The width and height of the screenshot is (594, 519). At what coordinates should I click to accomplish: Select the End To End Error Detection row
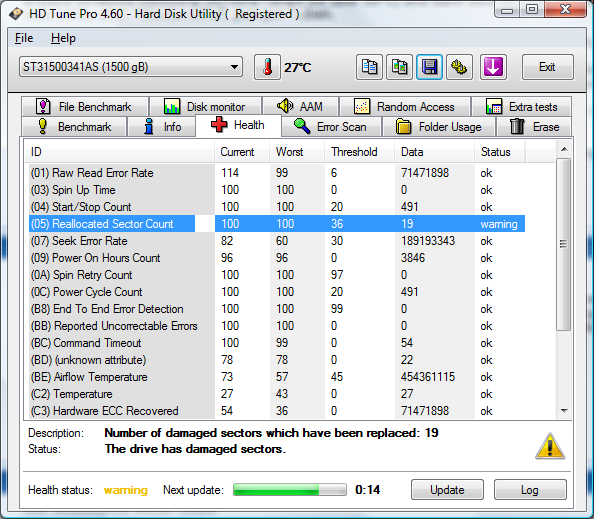click(x=277, y=309)
